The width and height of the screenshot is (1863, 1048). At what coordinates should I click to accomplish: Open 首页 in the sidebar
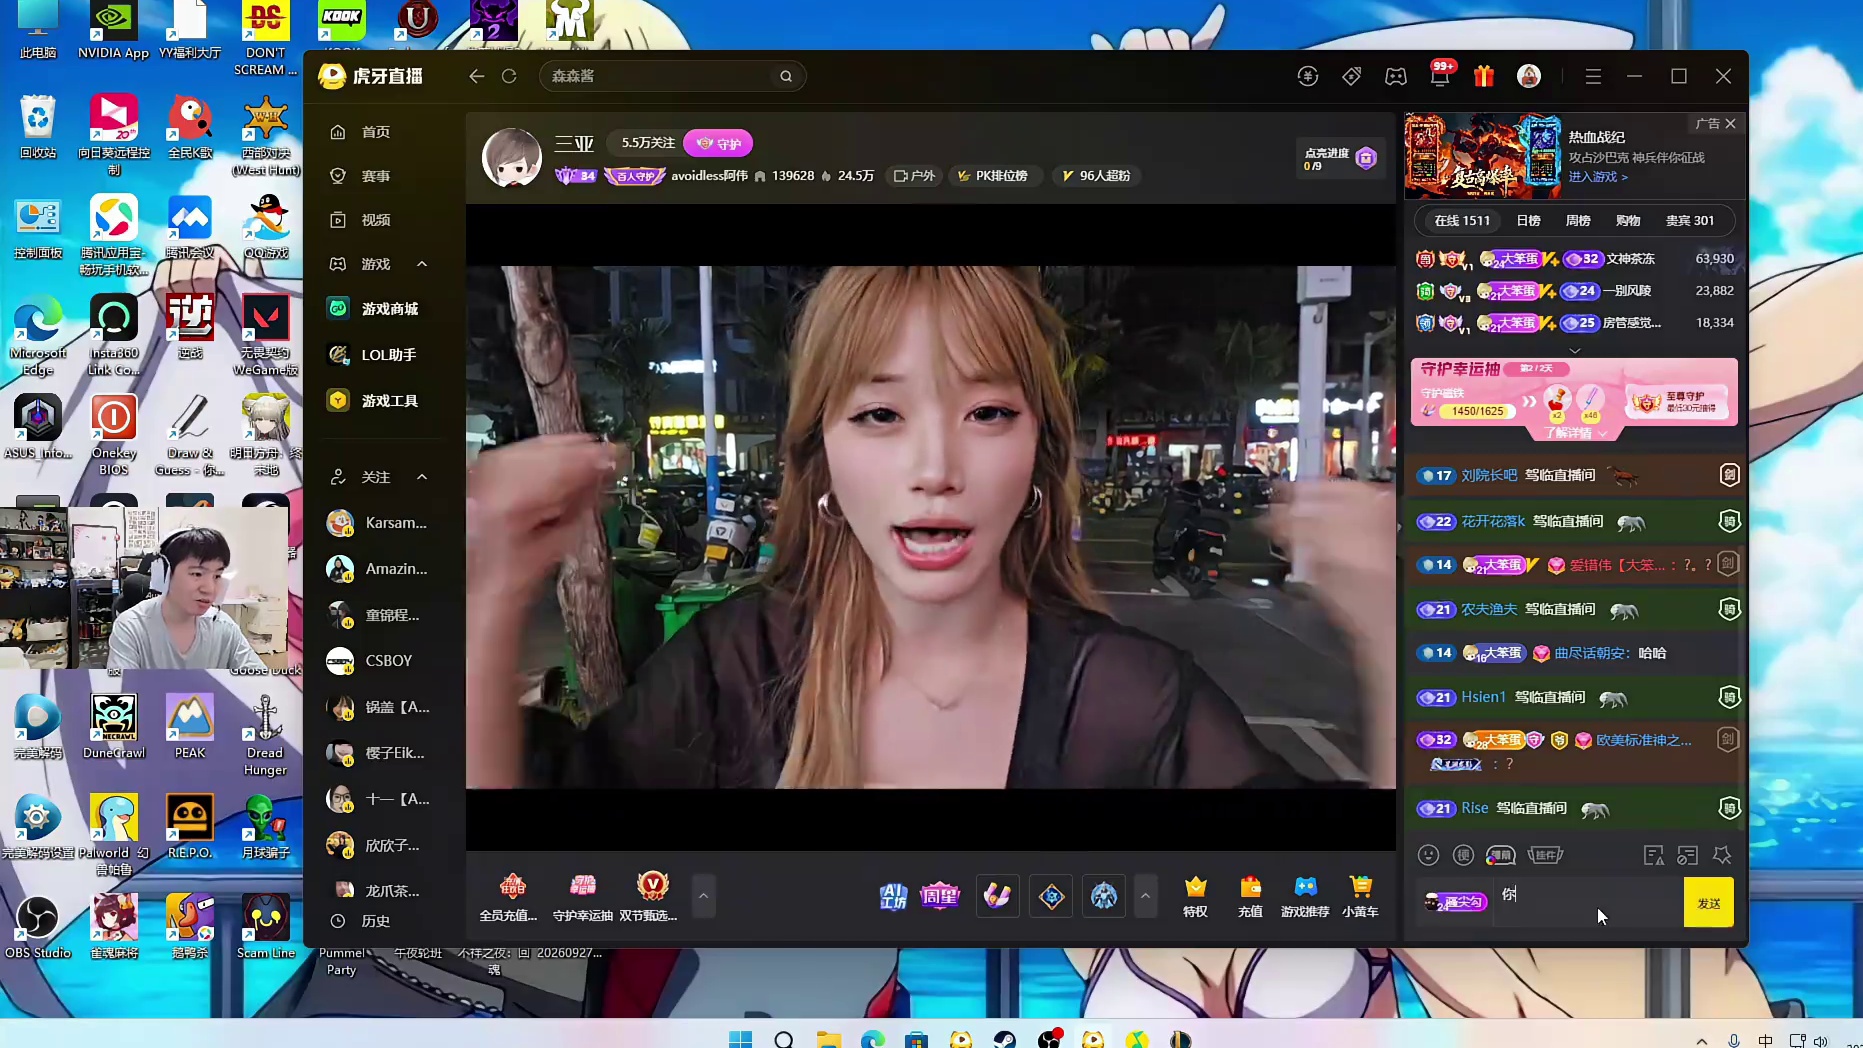(376, 132)
